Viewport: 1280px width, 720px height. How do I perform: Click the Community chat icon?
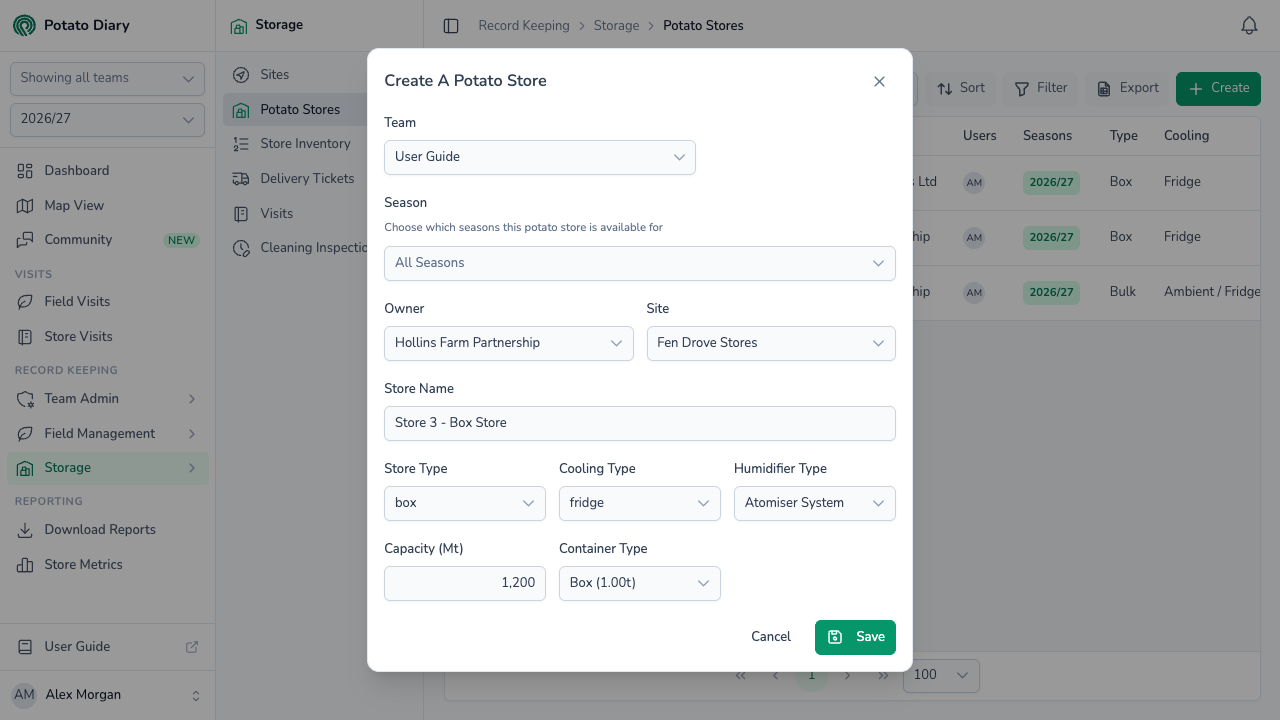click(25, 240)
